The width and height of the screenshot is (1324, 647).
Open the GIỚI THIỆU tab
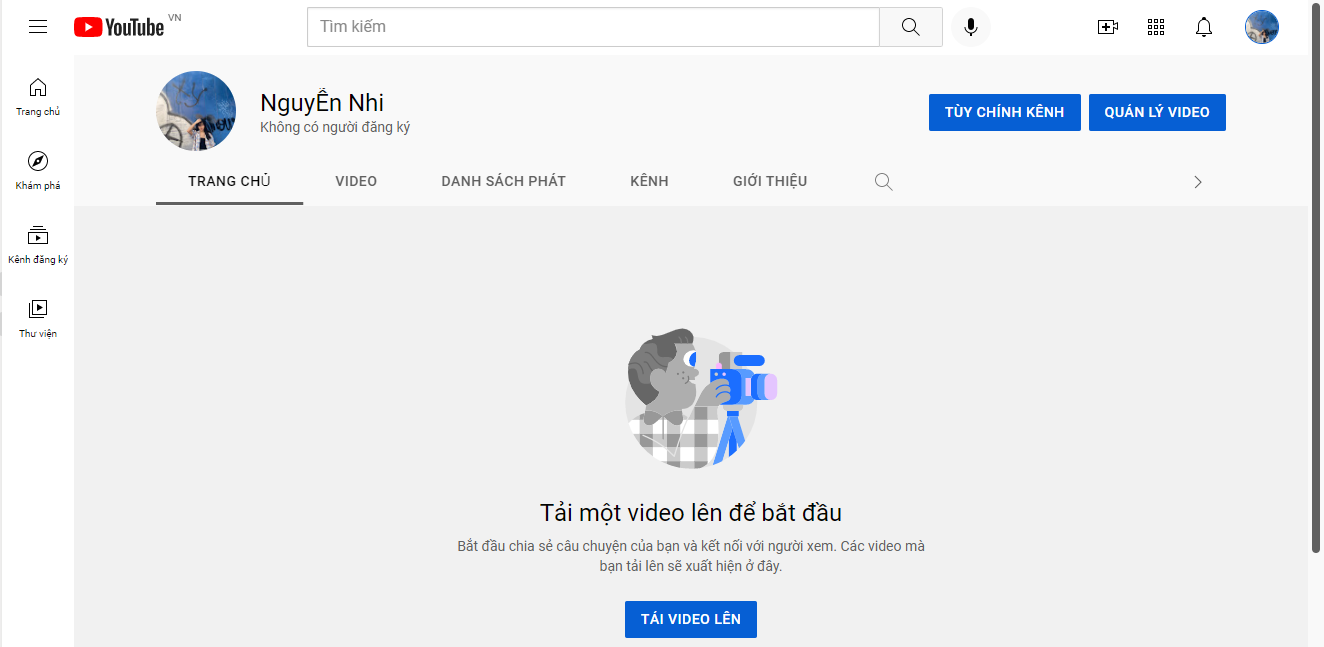pos(769,181)
